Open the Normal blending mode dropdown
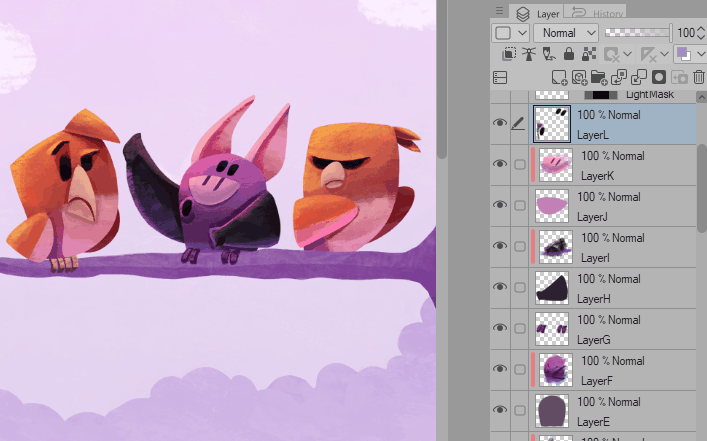707x441 pixels. (x=565, y=33)
